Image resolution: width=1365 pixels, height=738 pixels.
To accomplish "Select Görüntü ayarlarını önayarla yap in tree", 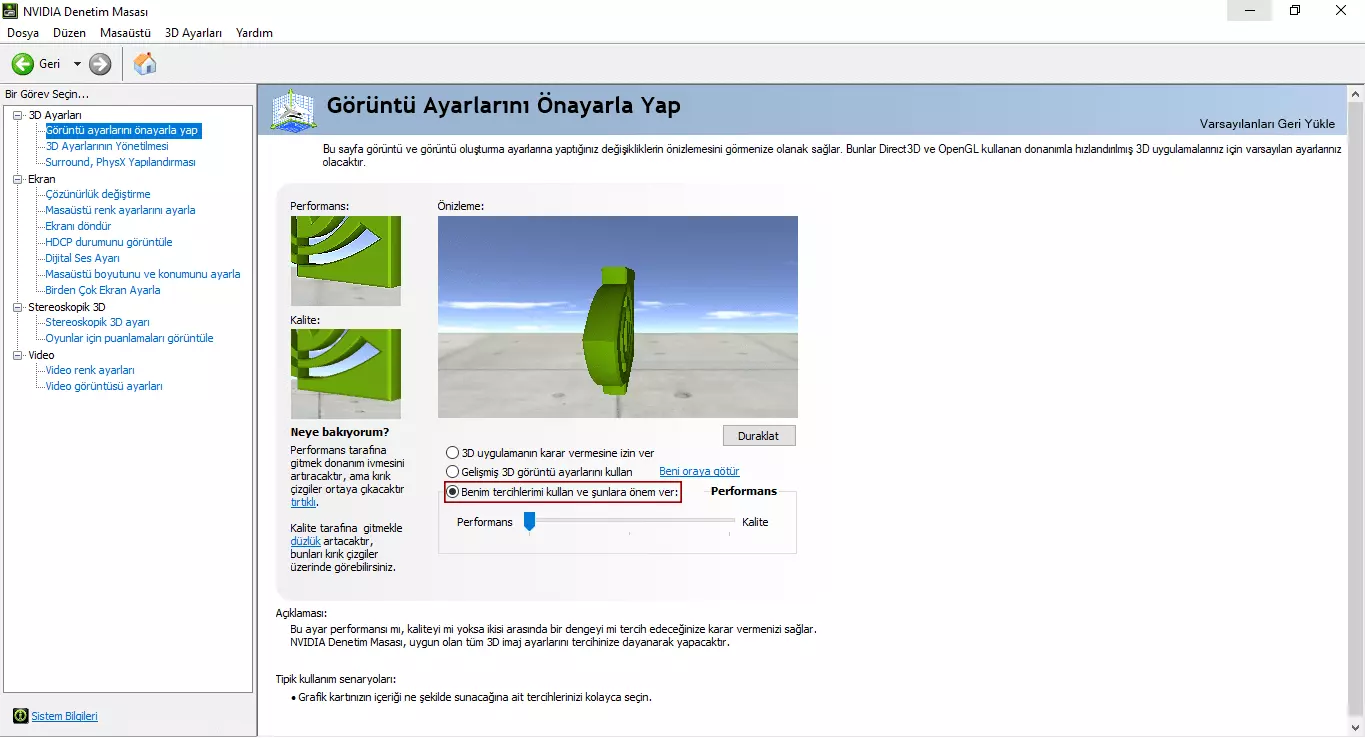I will pyautogui.click(x=122, y=130).
